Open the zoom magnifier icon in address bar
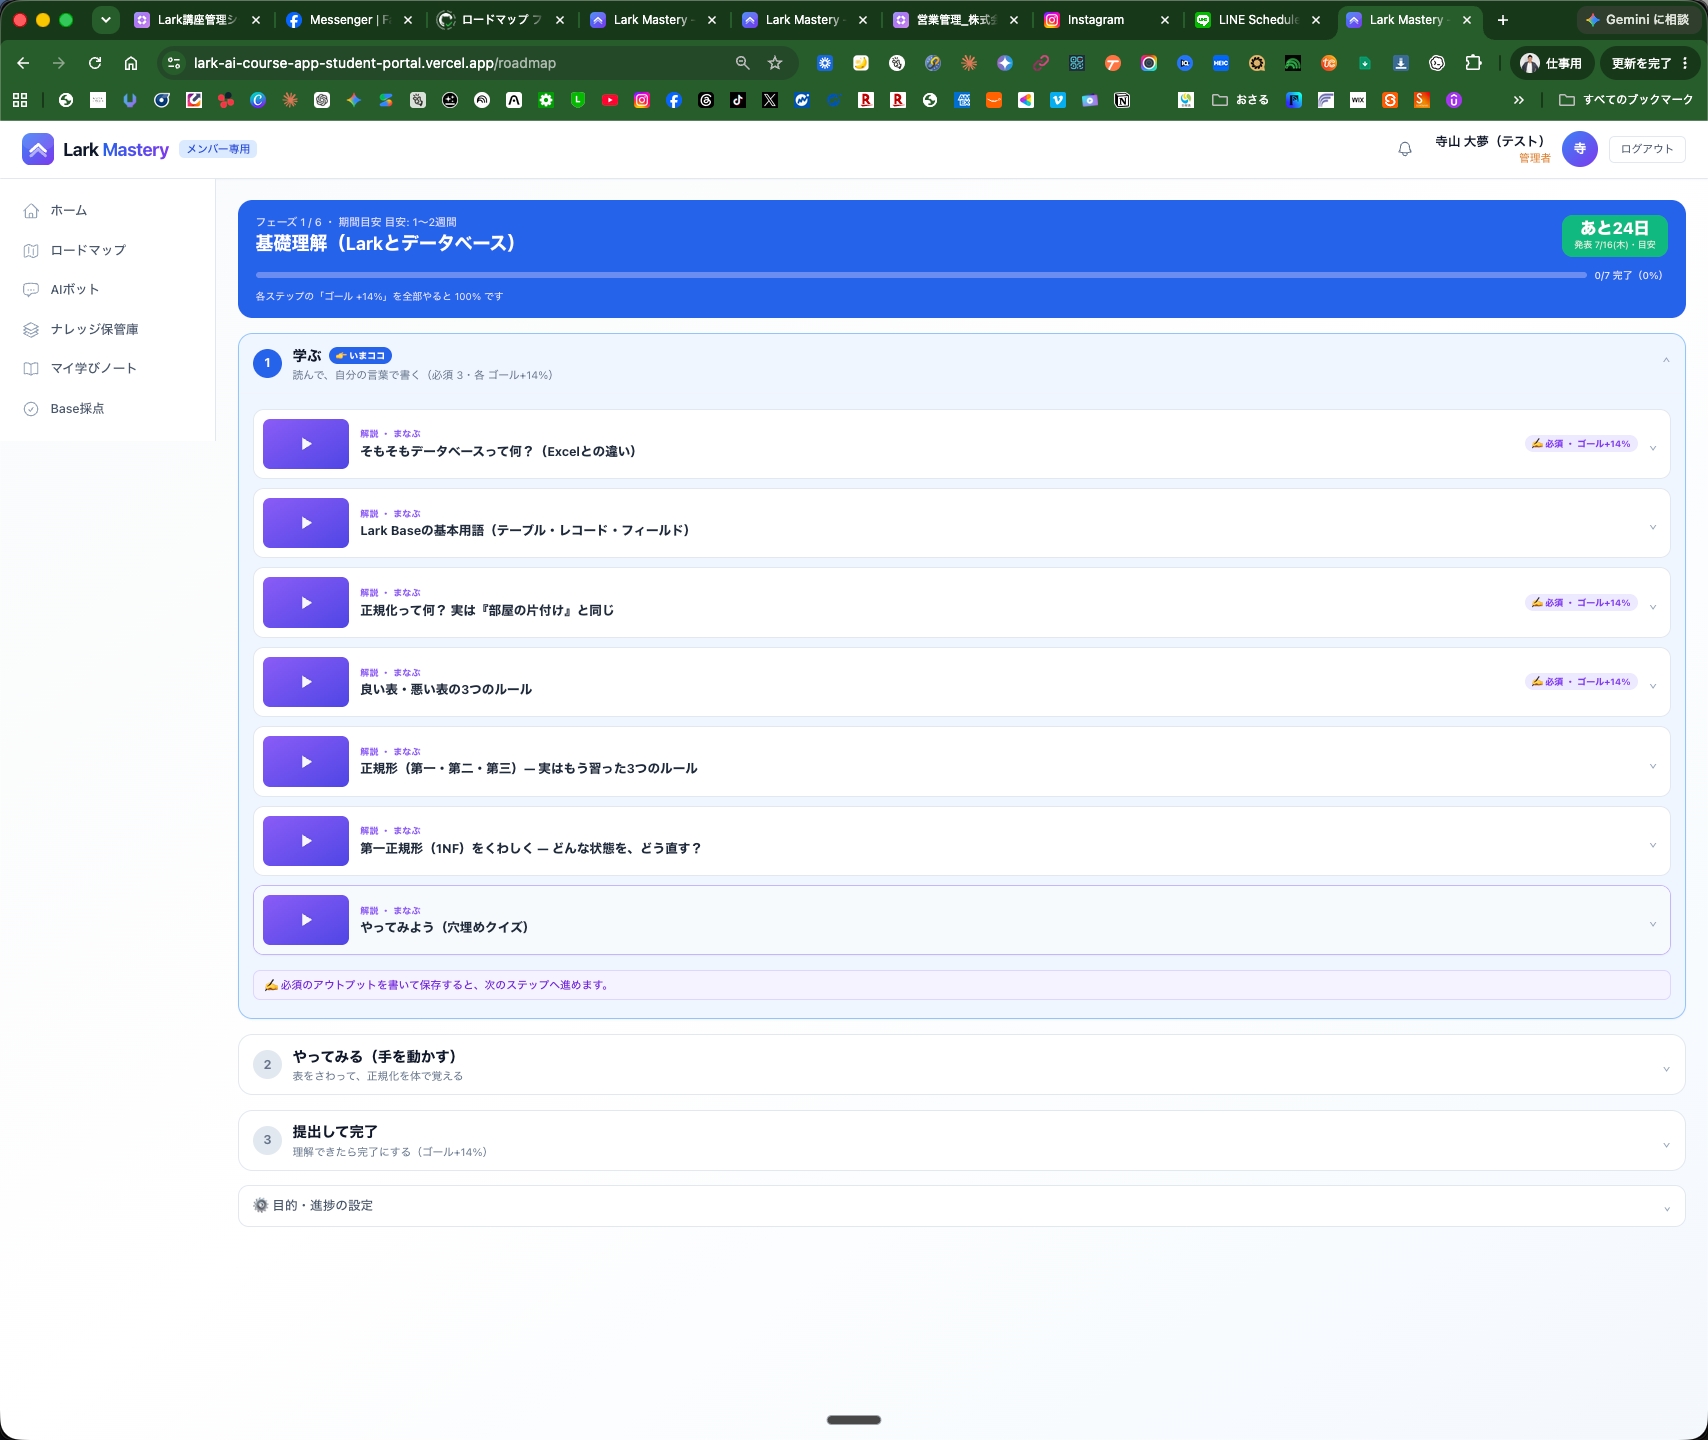The image size is (1708, 1440). [742, 63]
